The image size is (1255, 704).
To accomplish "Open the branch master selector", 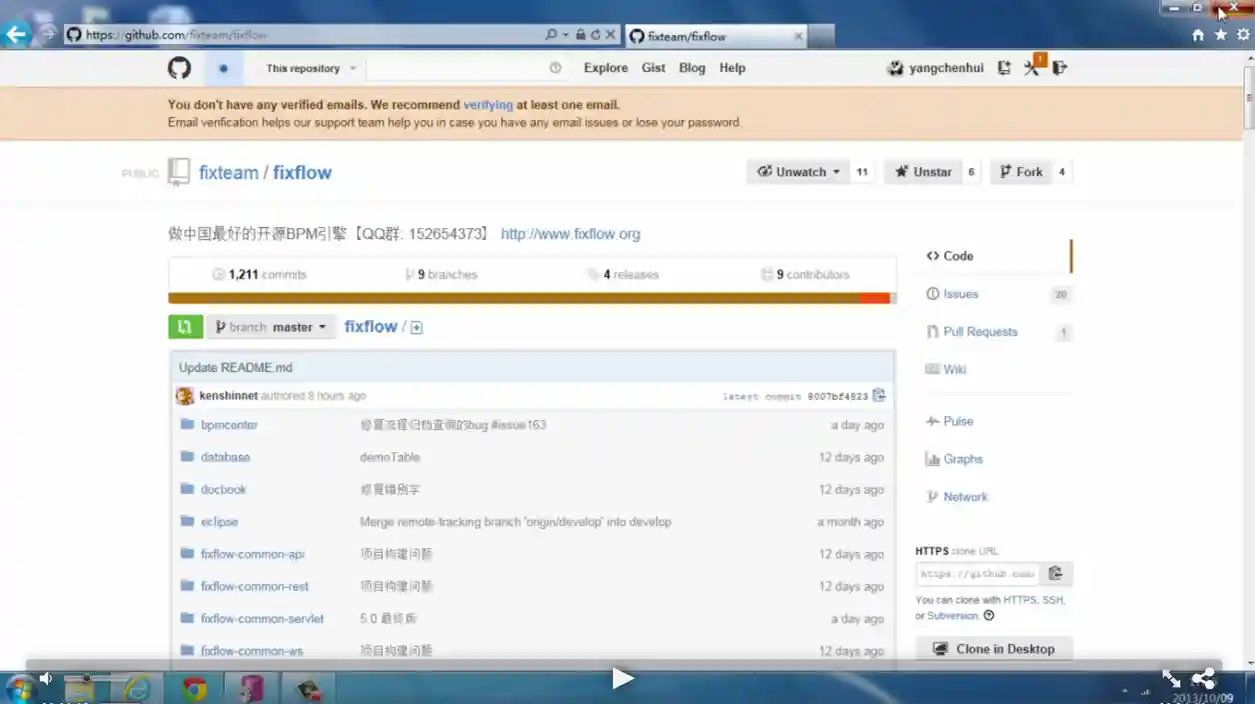I will point(271,327).
